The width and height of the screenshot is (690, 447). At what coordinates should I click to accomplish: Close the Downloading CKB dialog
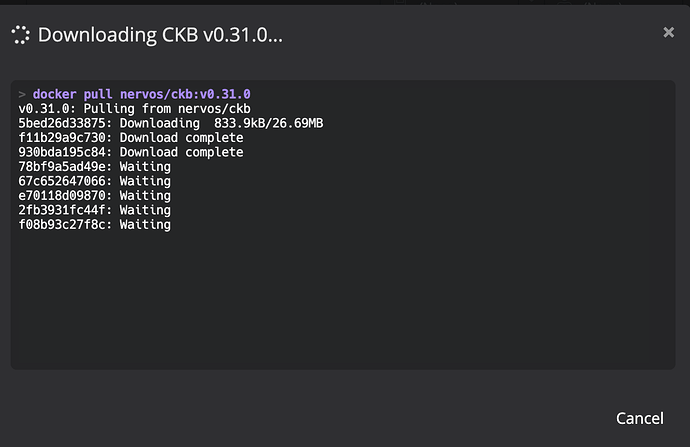(x=668, y=32)
